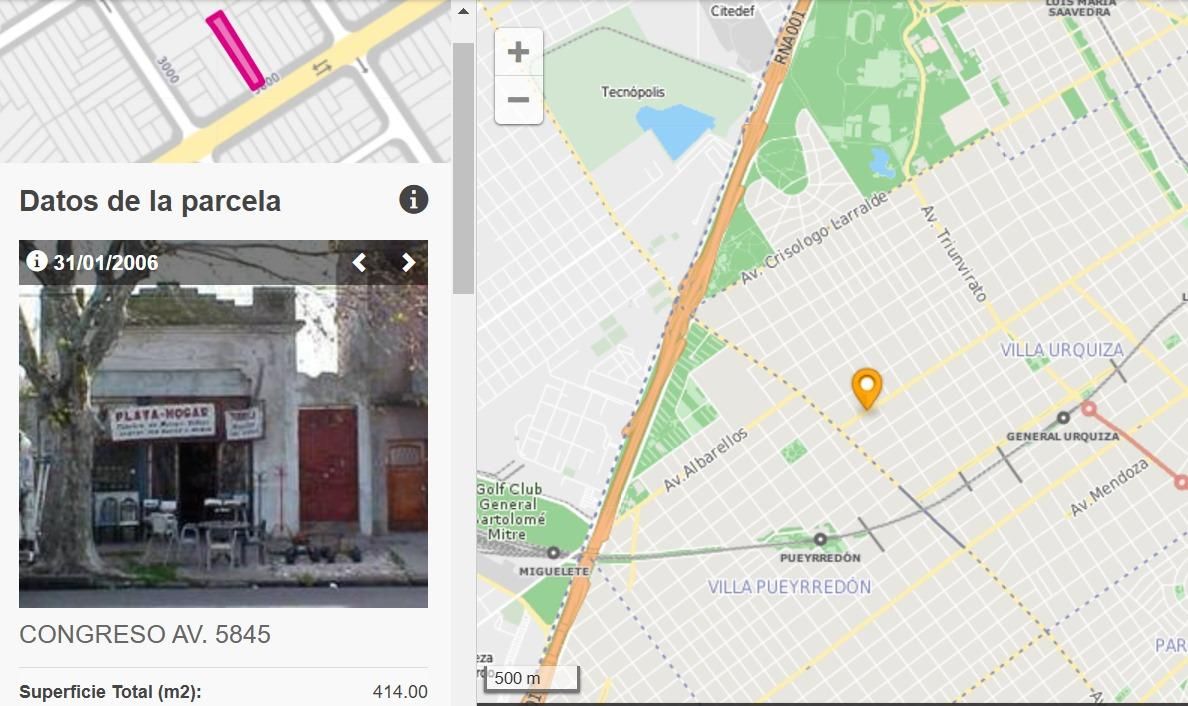Zoom out the map with minus button

pos(518,99)
